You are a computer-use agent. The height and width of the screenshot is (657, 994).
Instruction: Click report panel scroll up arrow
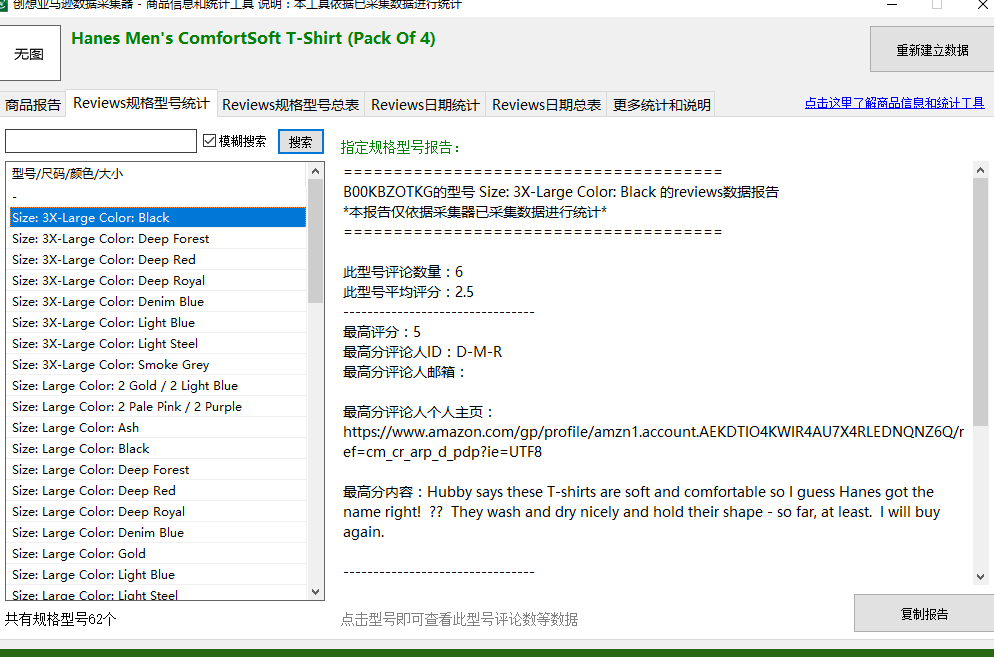tap(980, 170)
